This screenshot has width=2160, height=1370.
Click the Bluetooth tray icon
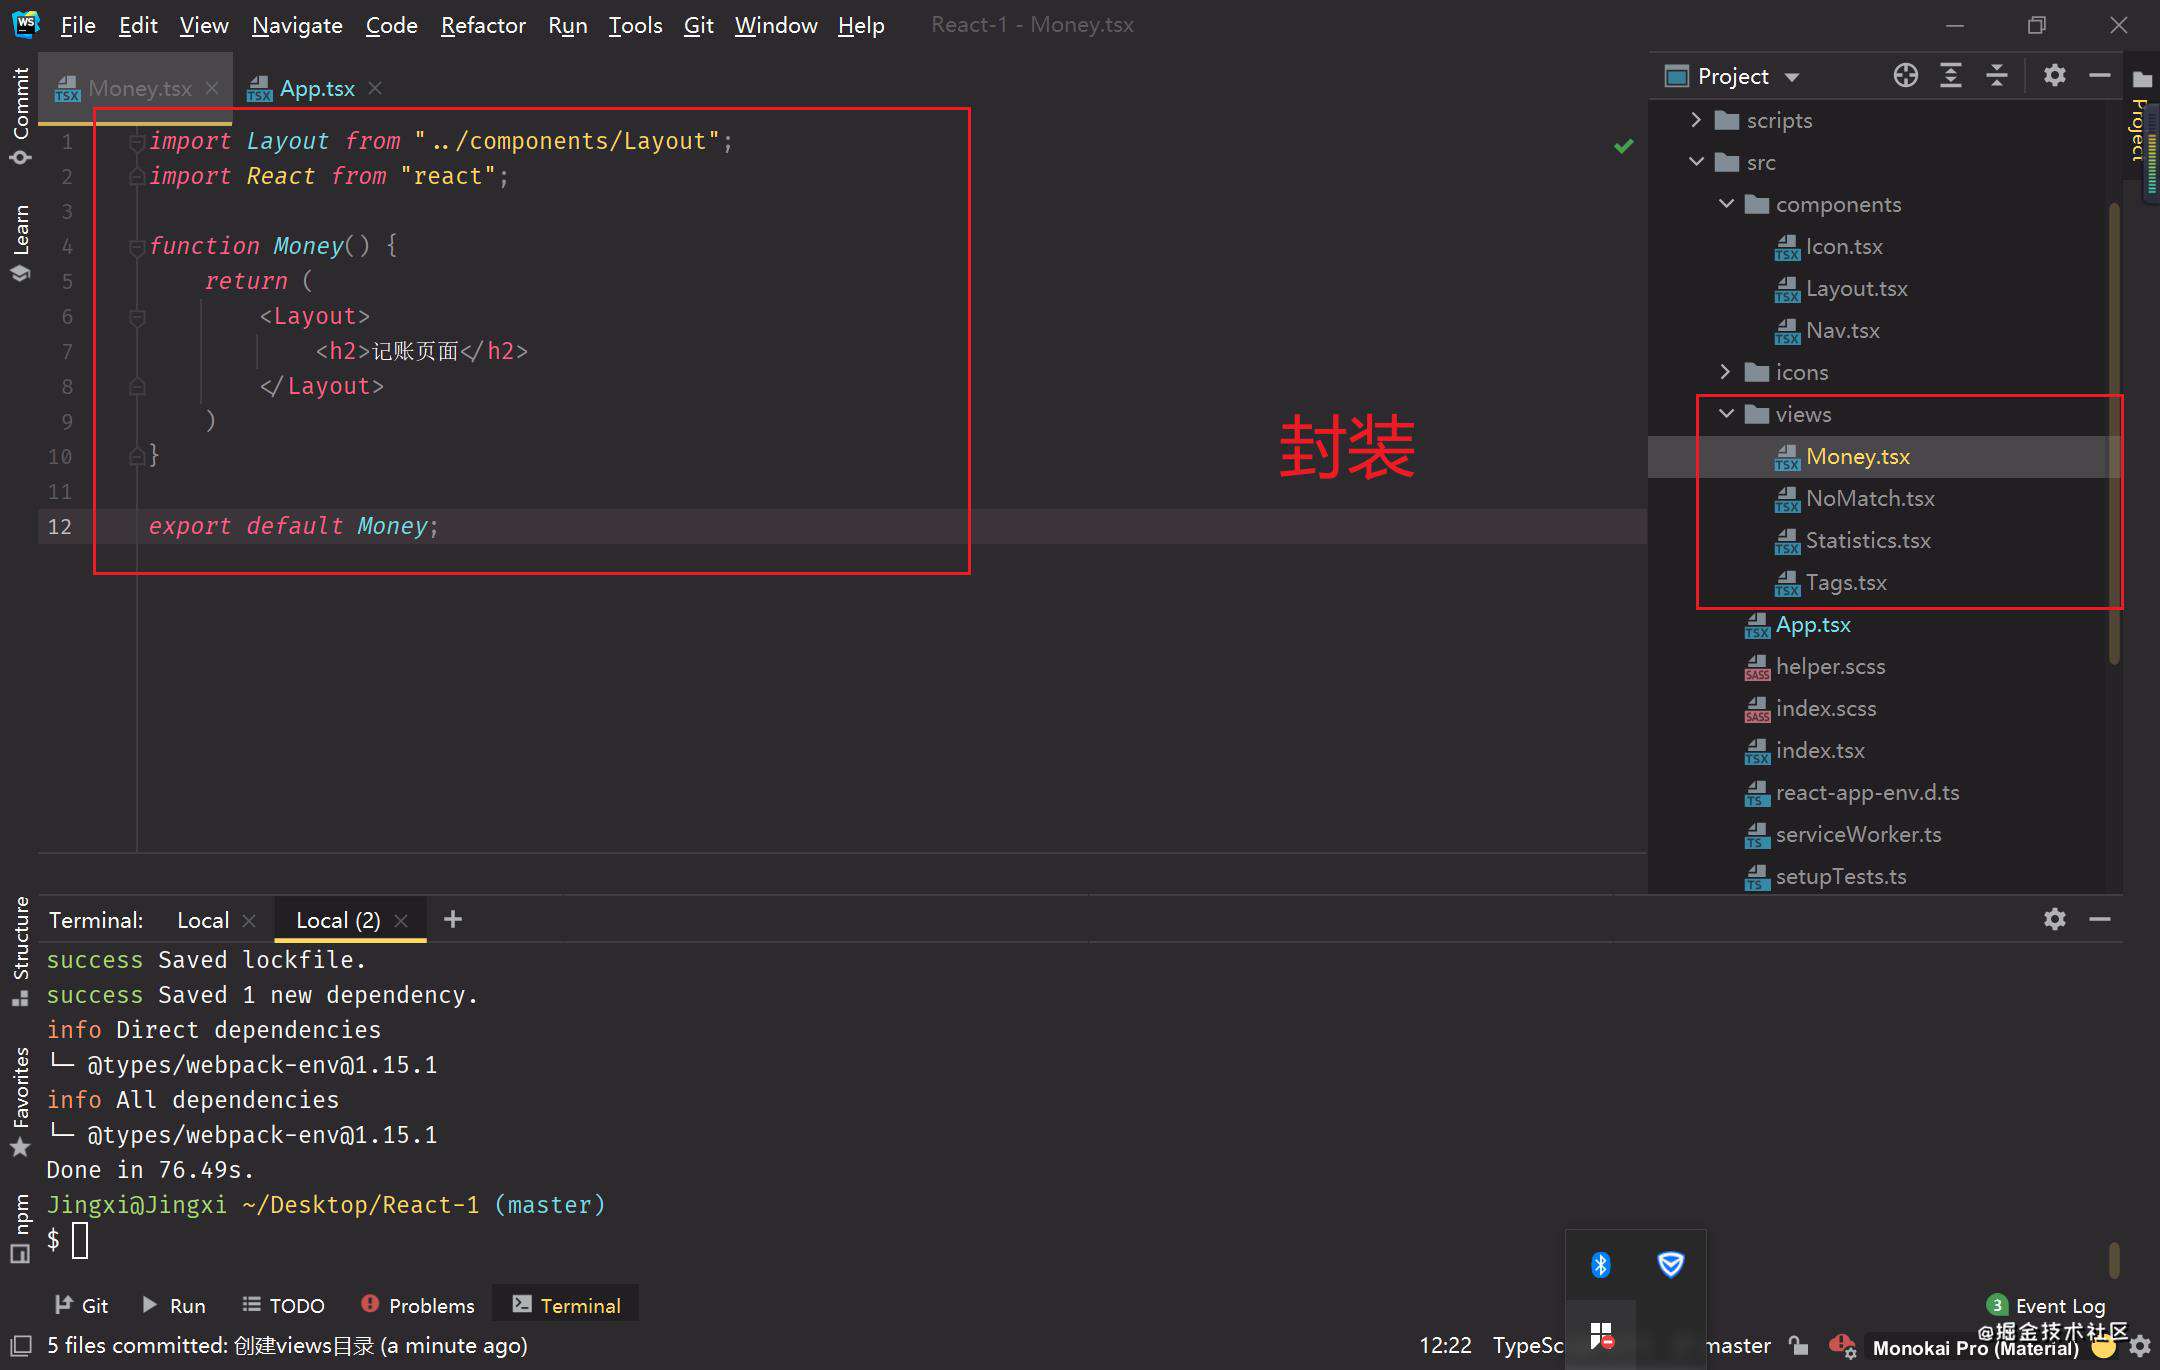click(1600, 1265)
